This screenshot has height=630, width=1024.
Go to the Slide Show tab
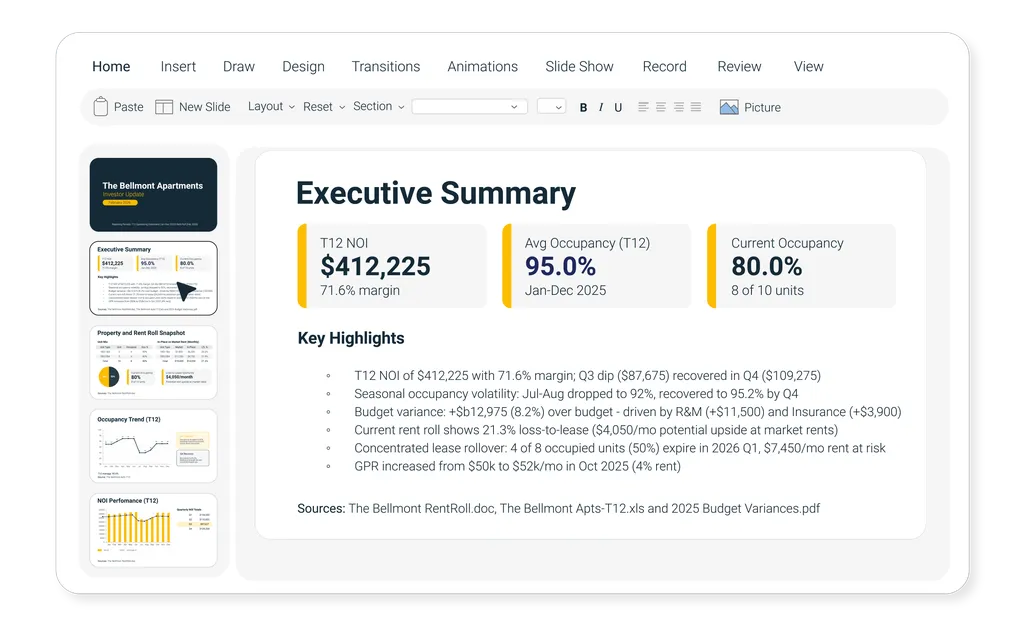[579, 67]
